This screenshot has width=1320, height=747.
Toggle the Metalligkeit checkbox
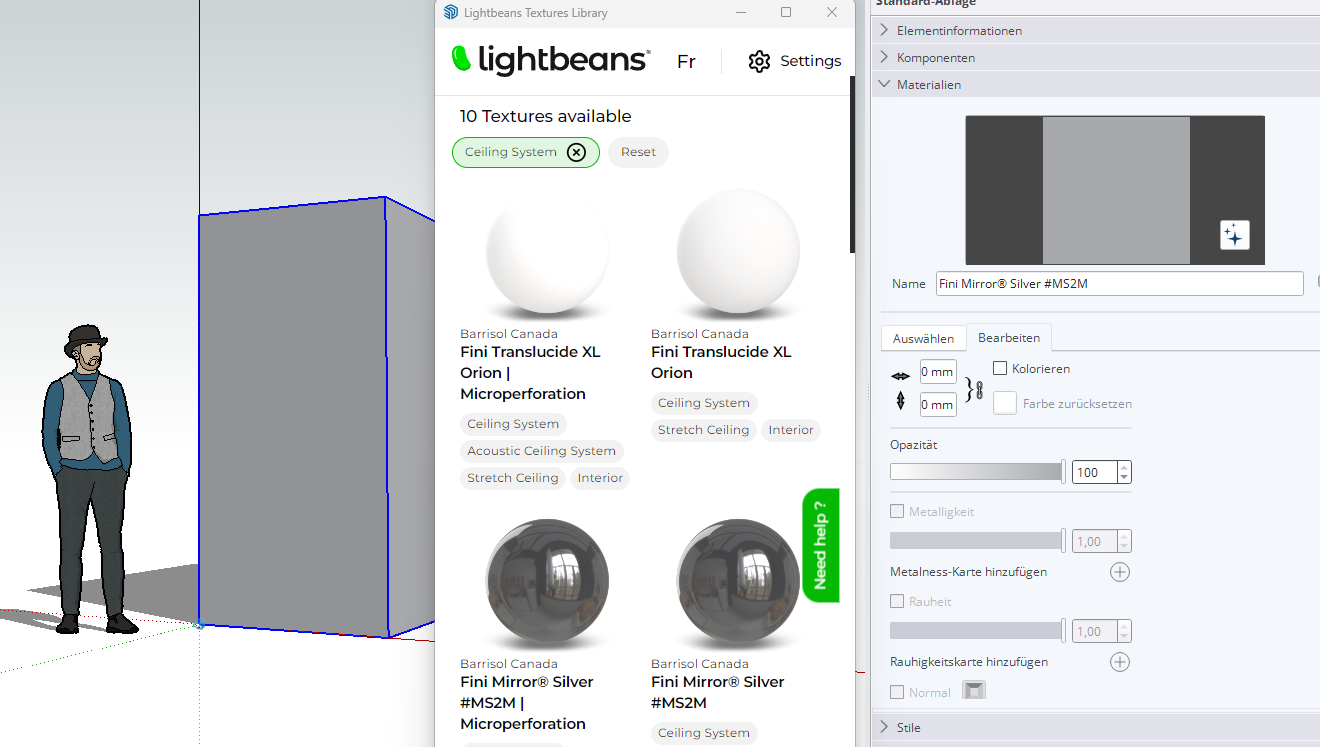pyautogui.click(x=897, y=512)
